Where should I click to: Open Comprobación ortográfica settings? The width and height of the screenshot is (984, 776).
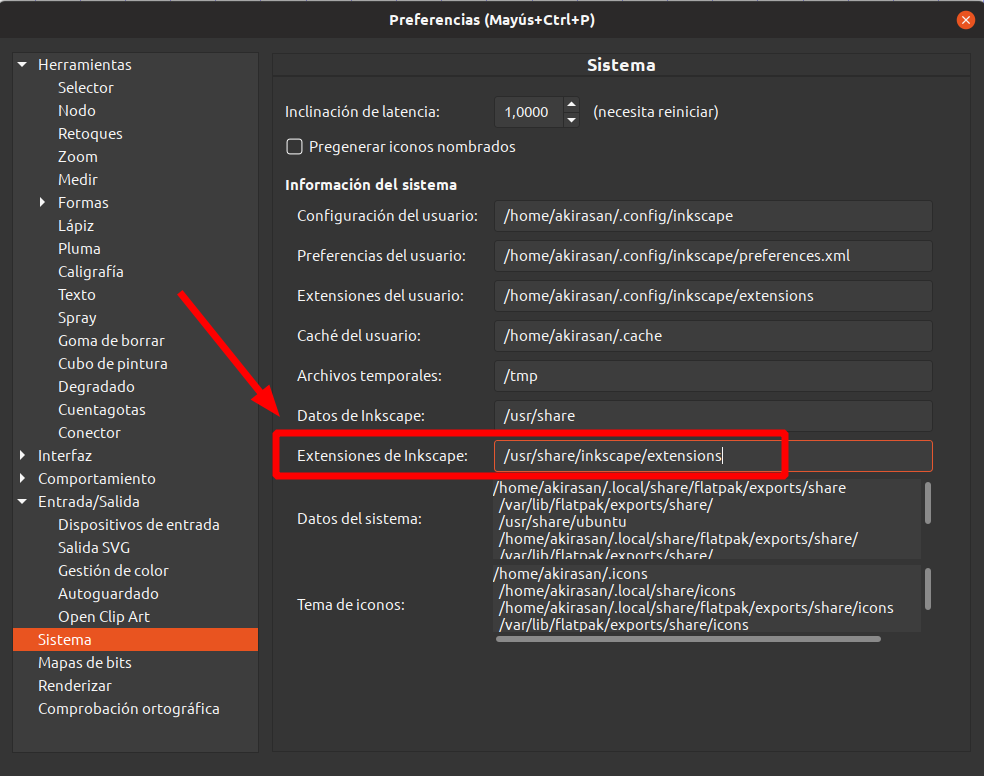tap(129, 708)
